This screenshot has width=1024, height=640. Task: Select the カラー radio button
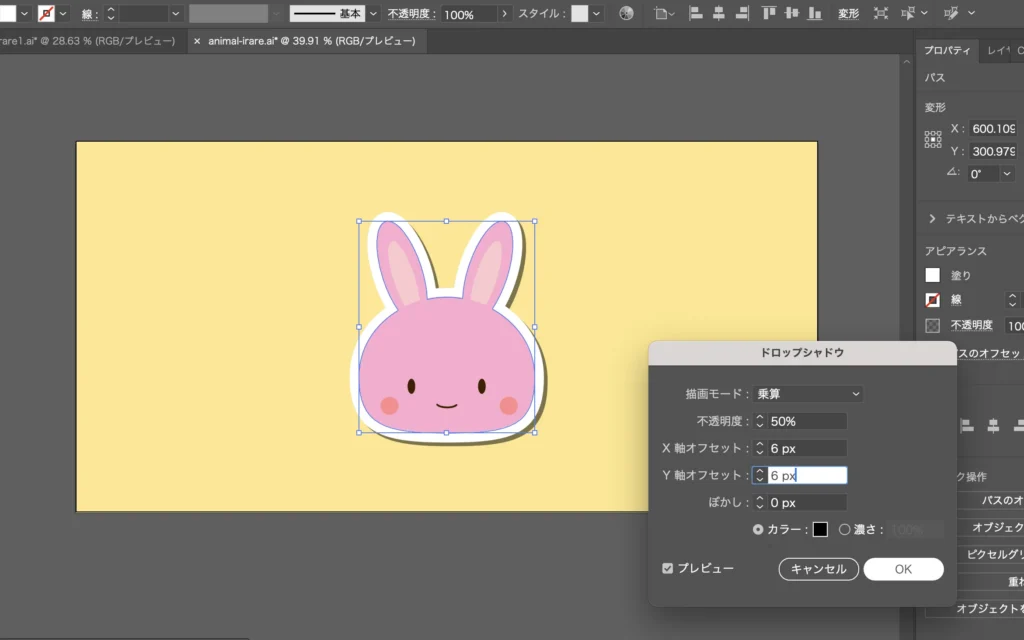tap(757, 529)
